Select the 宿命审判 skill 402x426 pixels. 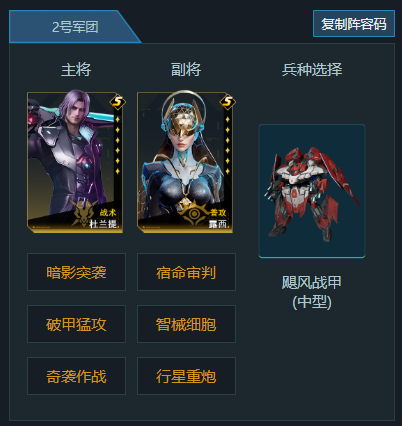(x=186, y=272)
